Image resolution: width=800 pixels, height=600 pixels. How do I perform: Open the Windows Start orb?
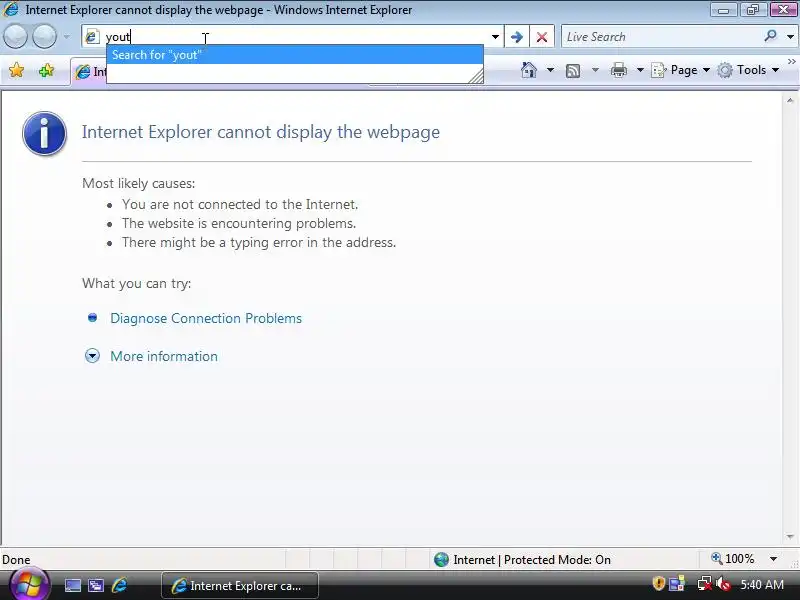[x=29, y=585]
